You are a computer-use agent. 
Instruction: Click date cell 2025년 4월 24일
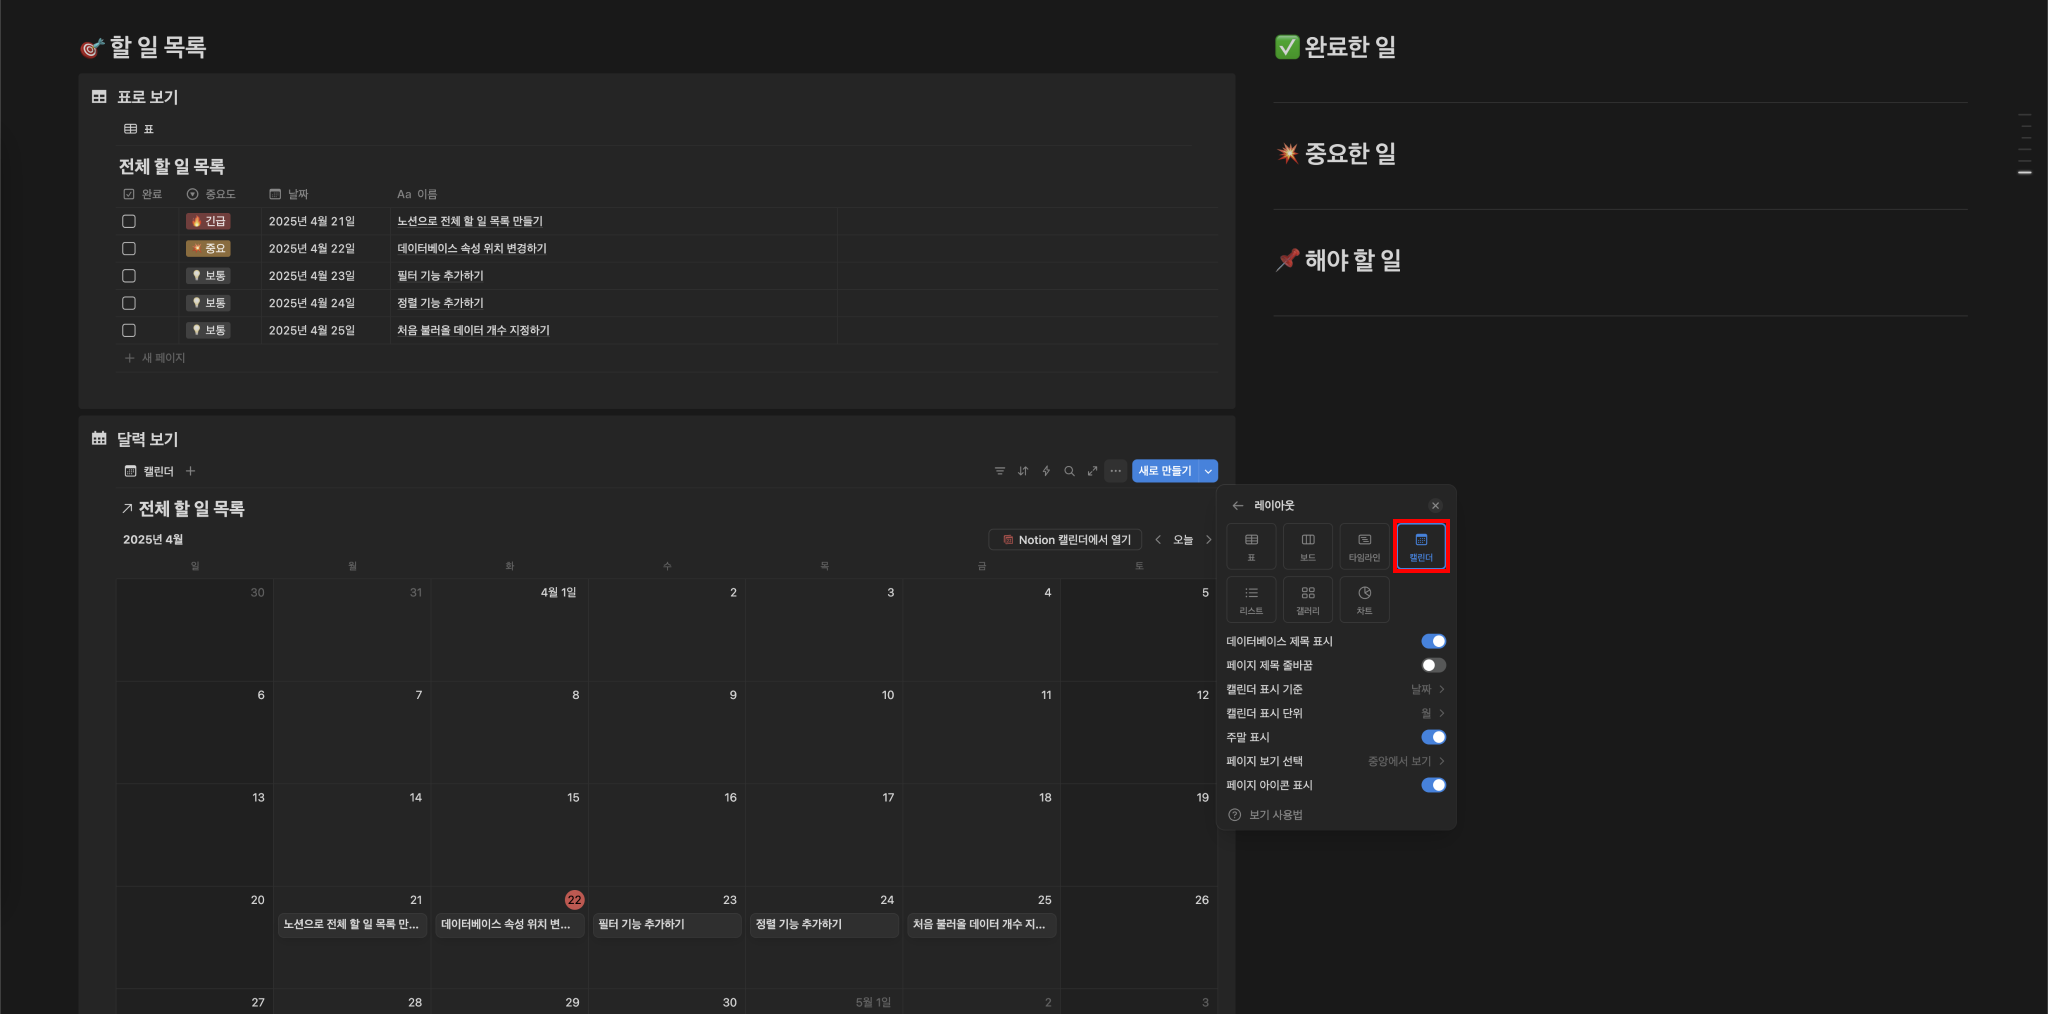coord(326,303)
